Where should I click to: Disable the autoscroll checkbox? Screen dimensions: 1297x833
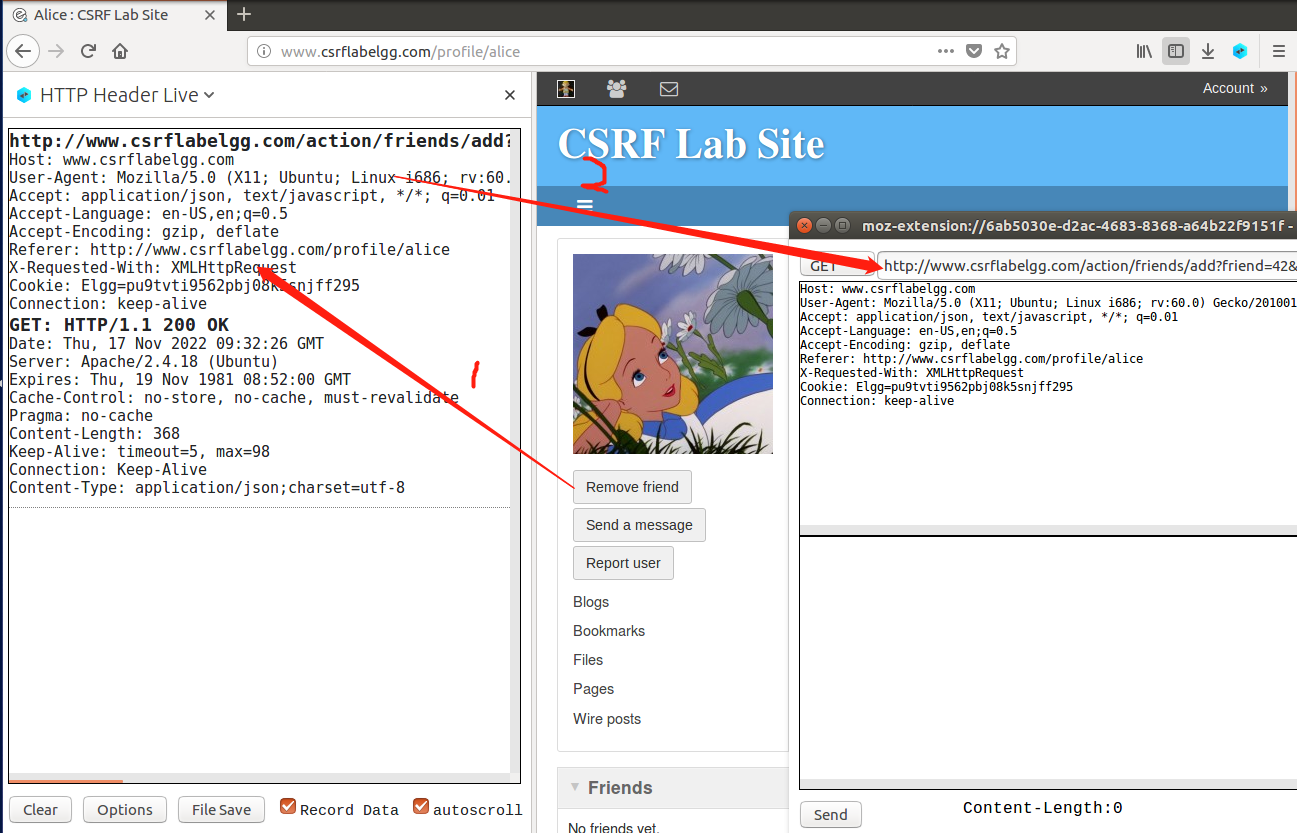421,806
